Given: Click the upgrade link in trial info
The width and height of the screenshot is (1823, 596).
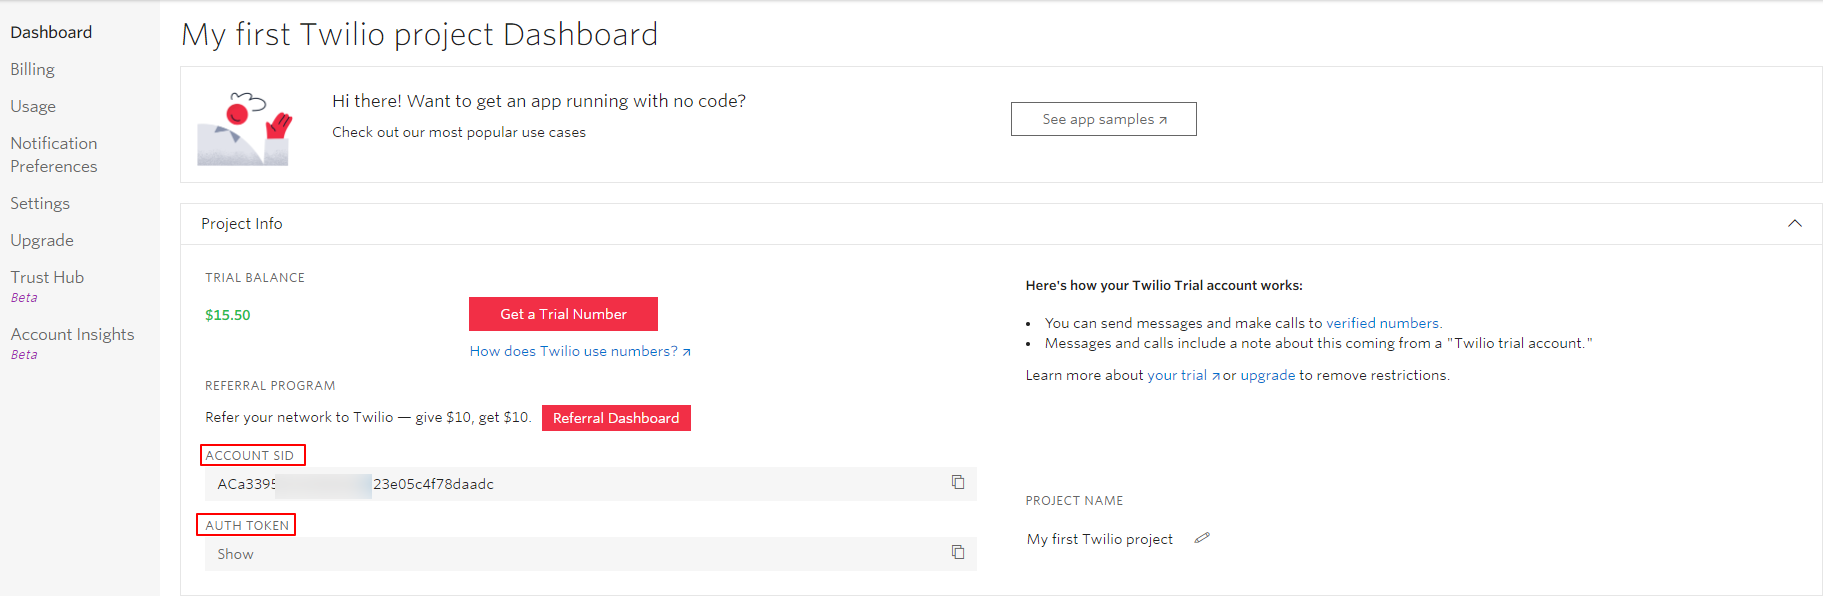Looking at the screenshot, I should click(x=1268, y=375).
